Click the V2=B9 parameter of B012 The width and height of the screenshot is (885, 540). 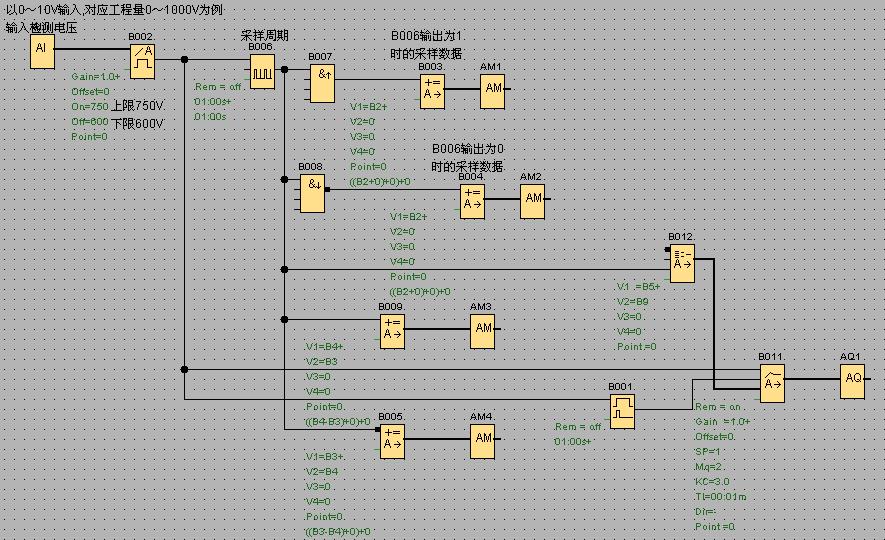pyautogui.click(x=633, y=301)
